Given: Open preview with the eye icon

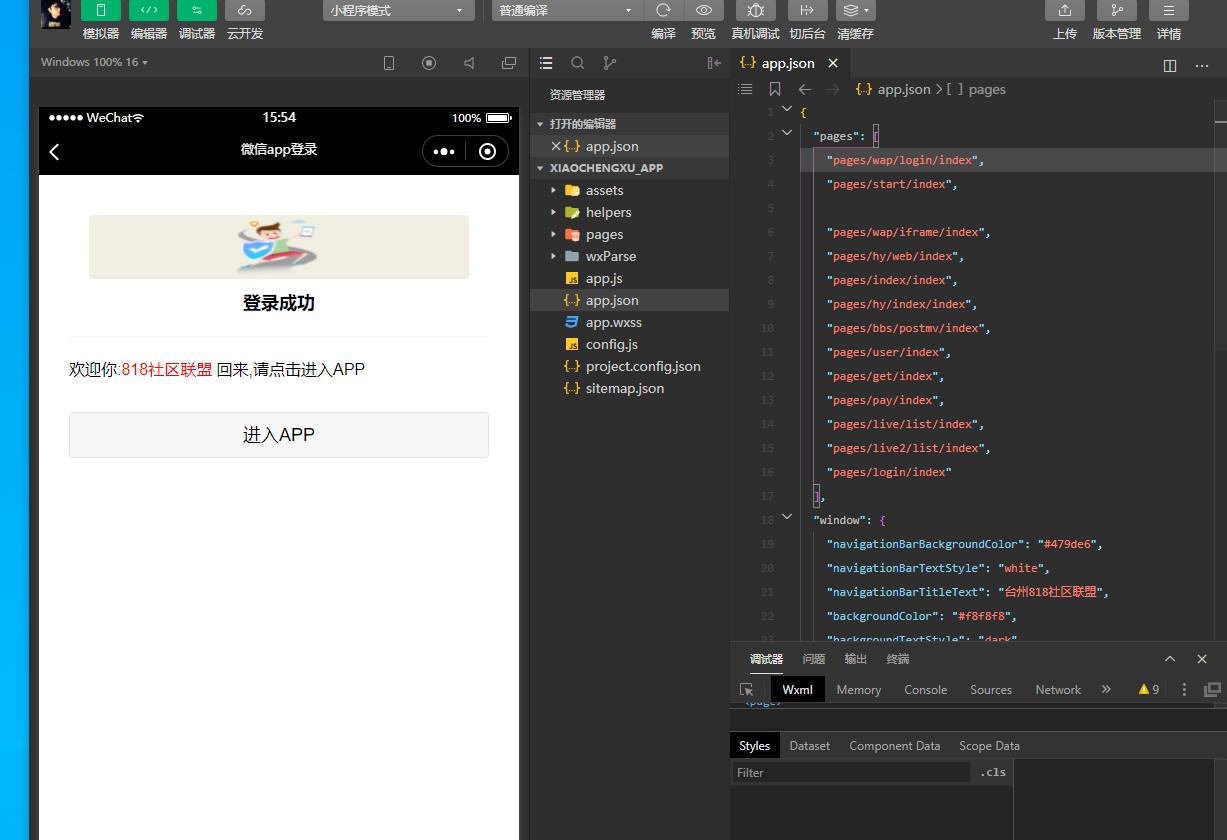Looking at the screenshot, I should coord(704,10).
